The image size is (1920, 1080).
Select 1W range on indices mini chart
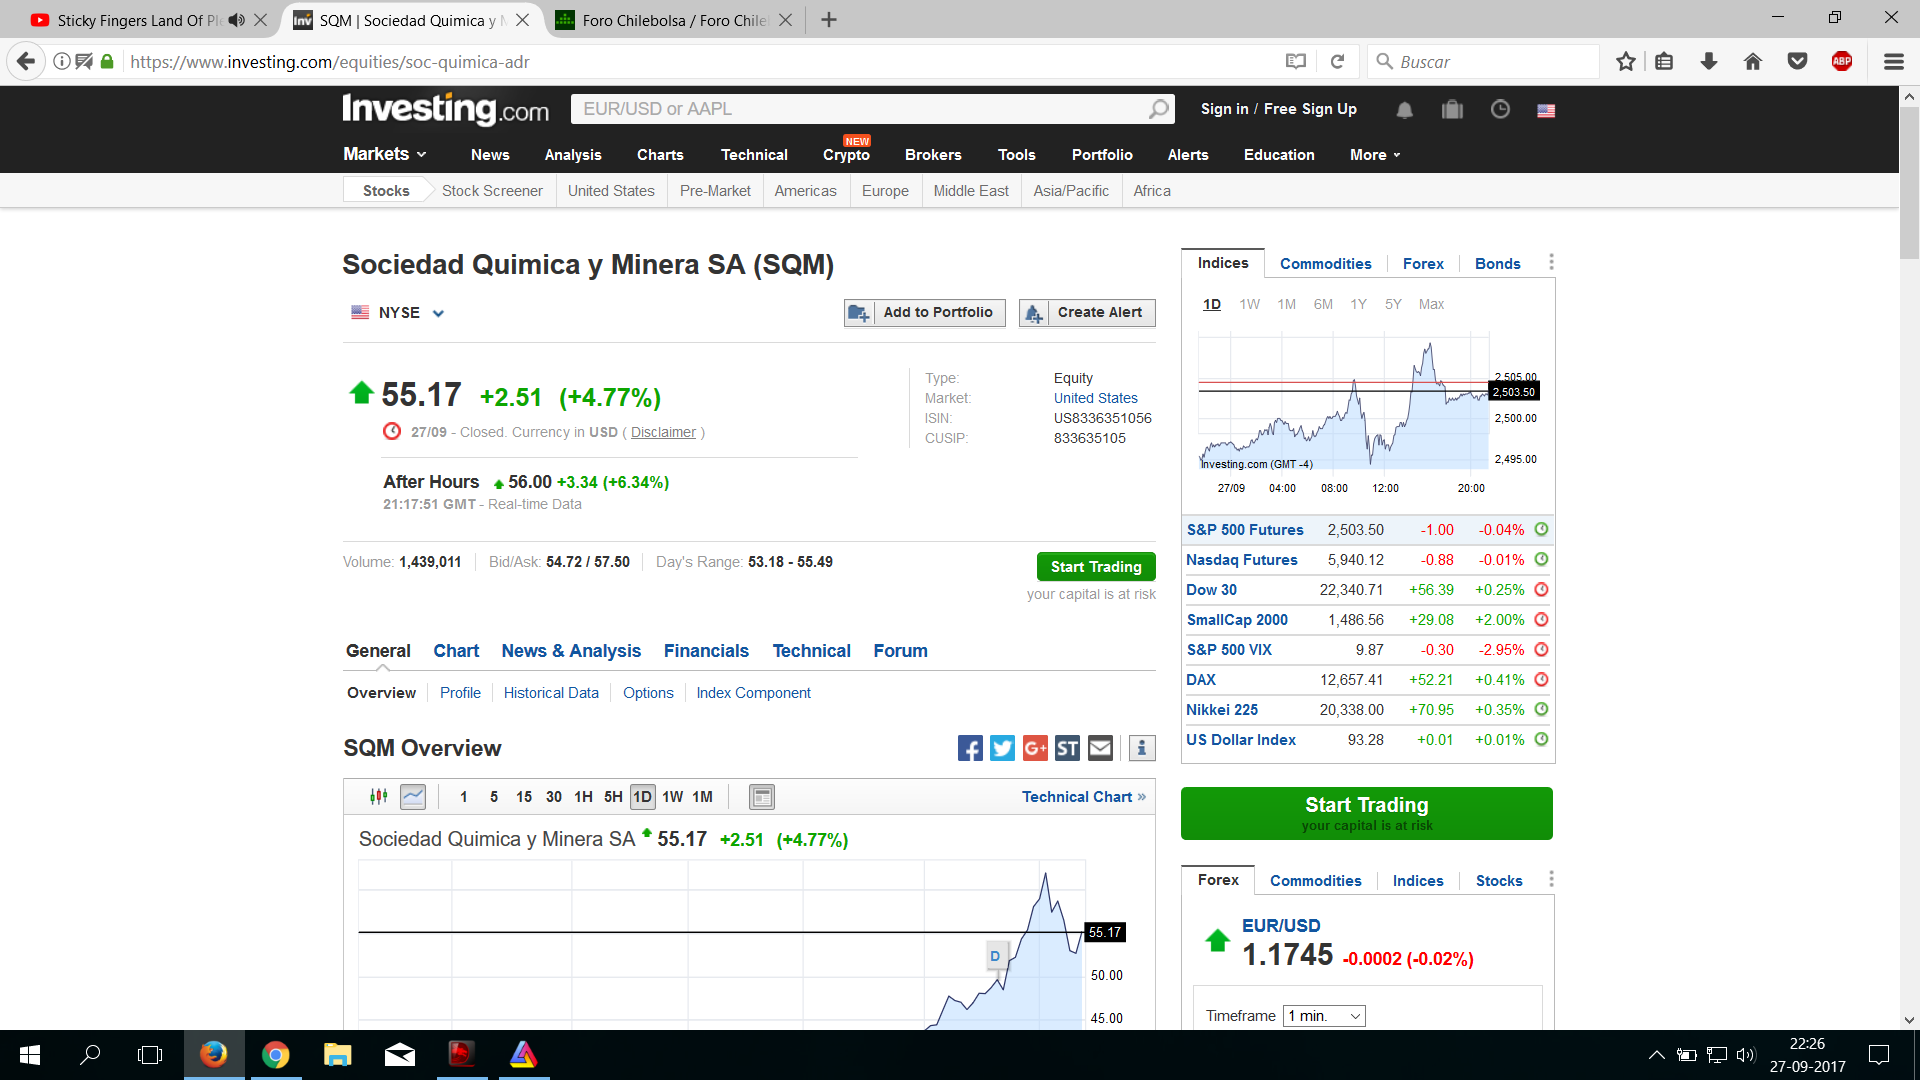click(1249, 304)
